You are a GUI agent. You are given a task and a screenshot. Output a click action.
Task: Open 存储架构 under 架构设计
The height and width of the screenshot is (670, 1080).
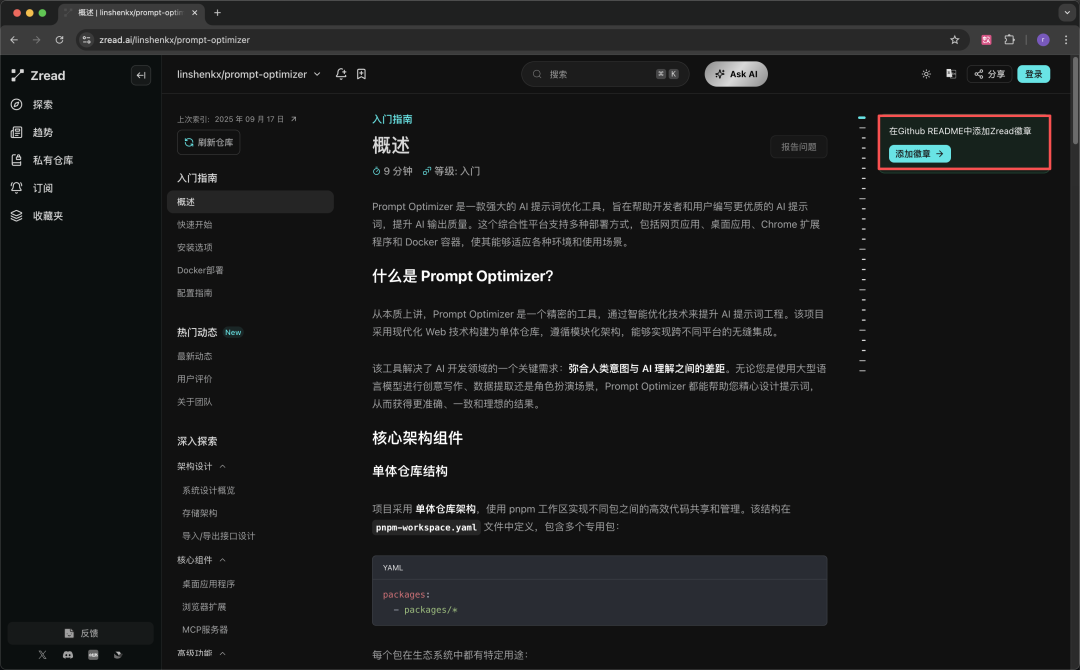click(x=200, y=513)
